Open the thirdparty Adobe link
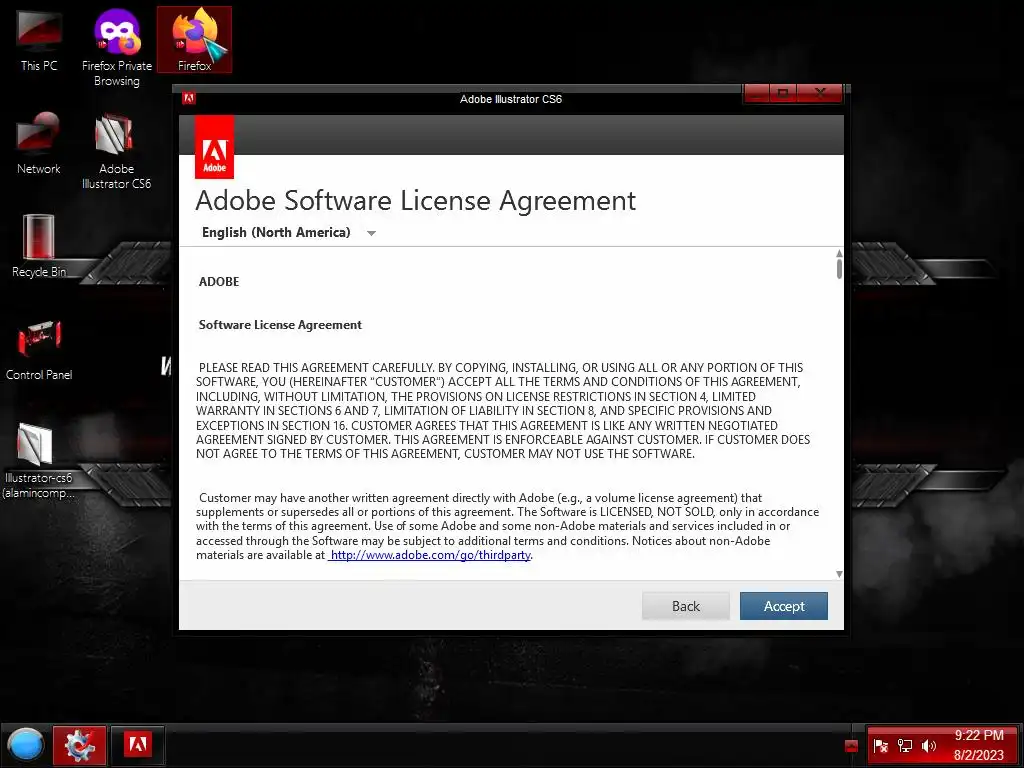Viewport: 1024px width, 768px height. click(x=430, y=555)
